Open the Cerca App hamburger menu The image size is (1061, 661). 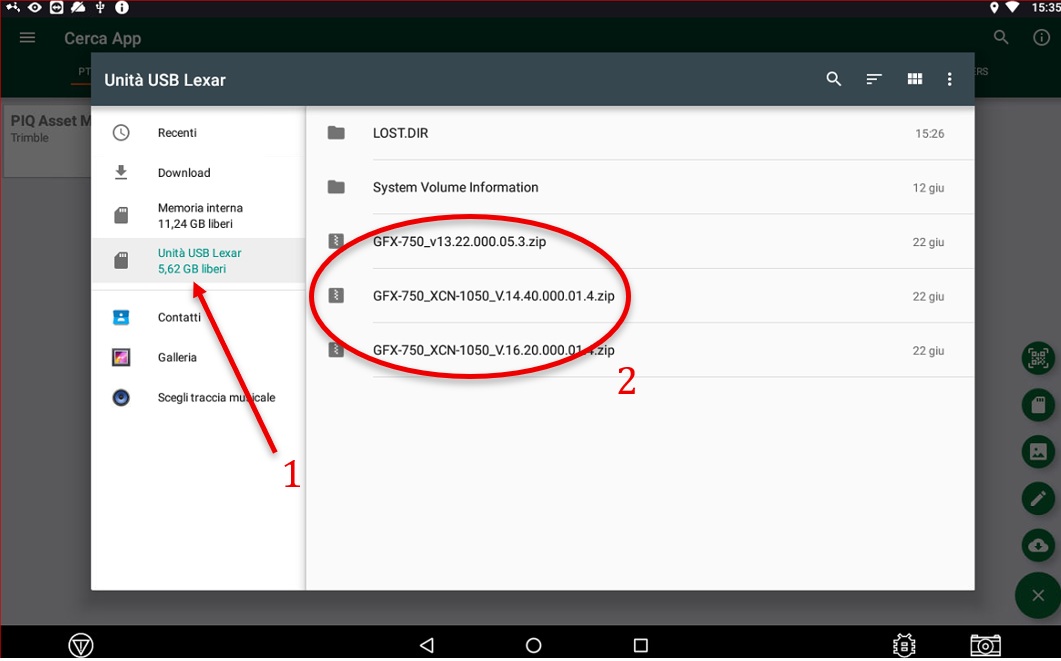[27, 38]
